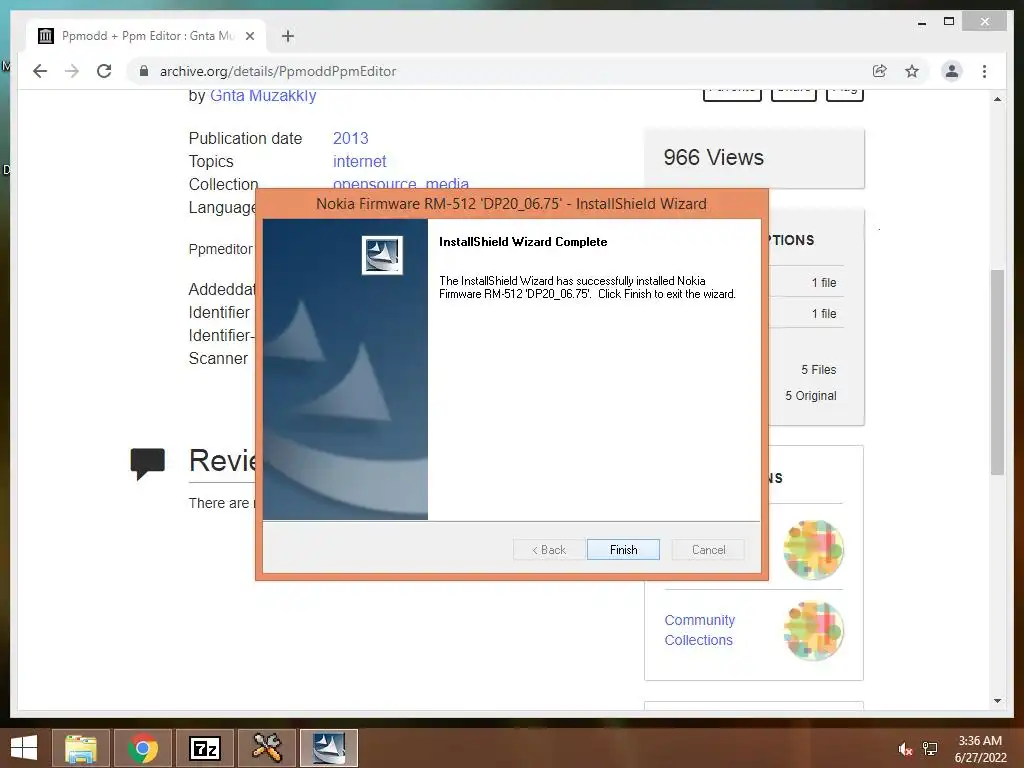Click the 5 Files download entry
This screenshot has height=768, width=1024.
[x=818, y=370]
